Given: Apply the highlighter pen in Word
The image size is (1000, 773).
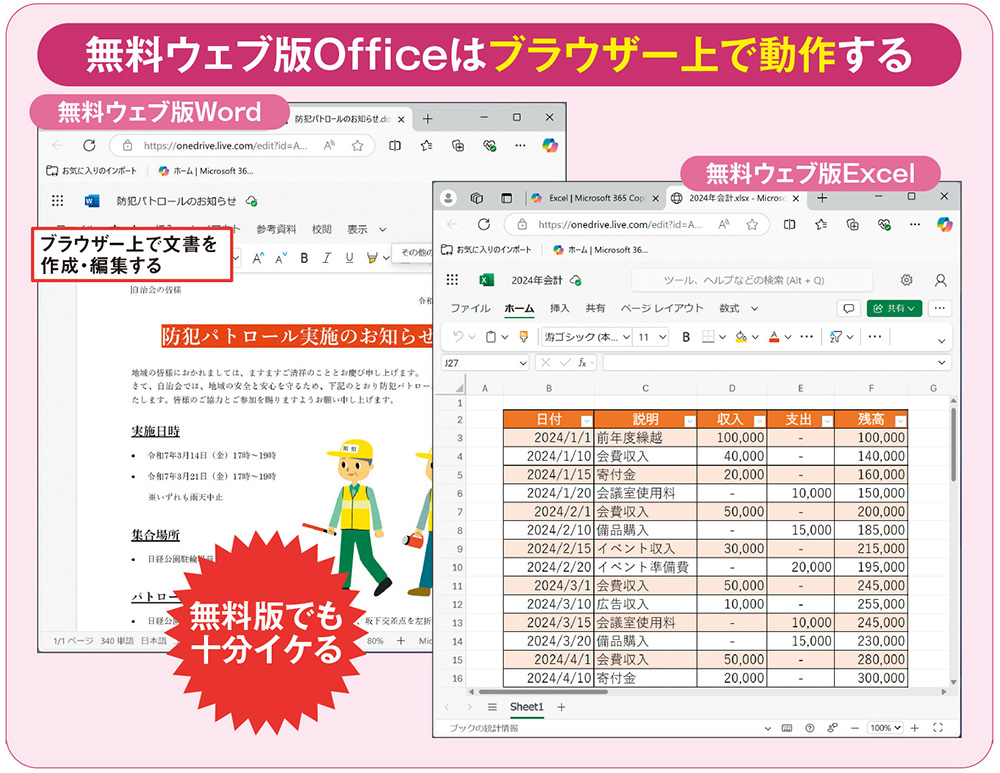Looking at the screenshot, I should click(372, 258).
